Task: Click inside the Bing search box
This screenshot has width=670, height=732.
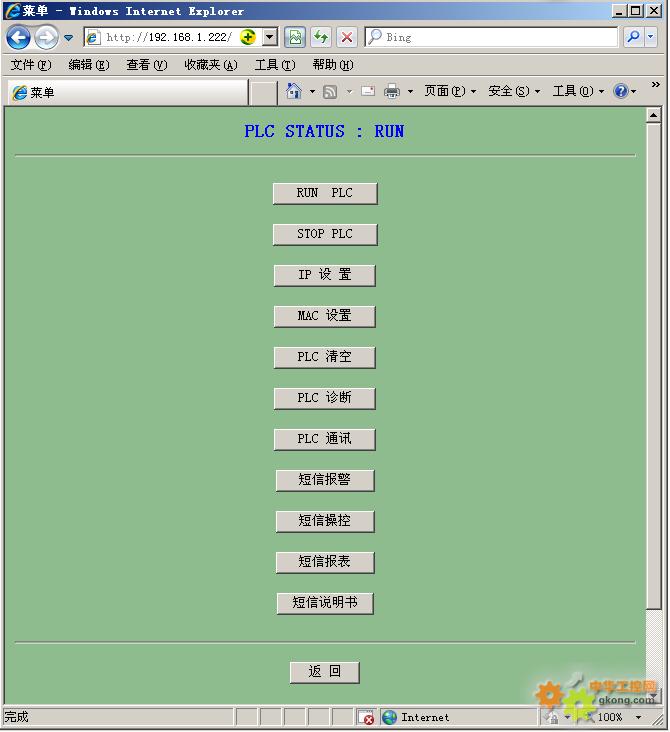Action: (492, 37)
